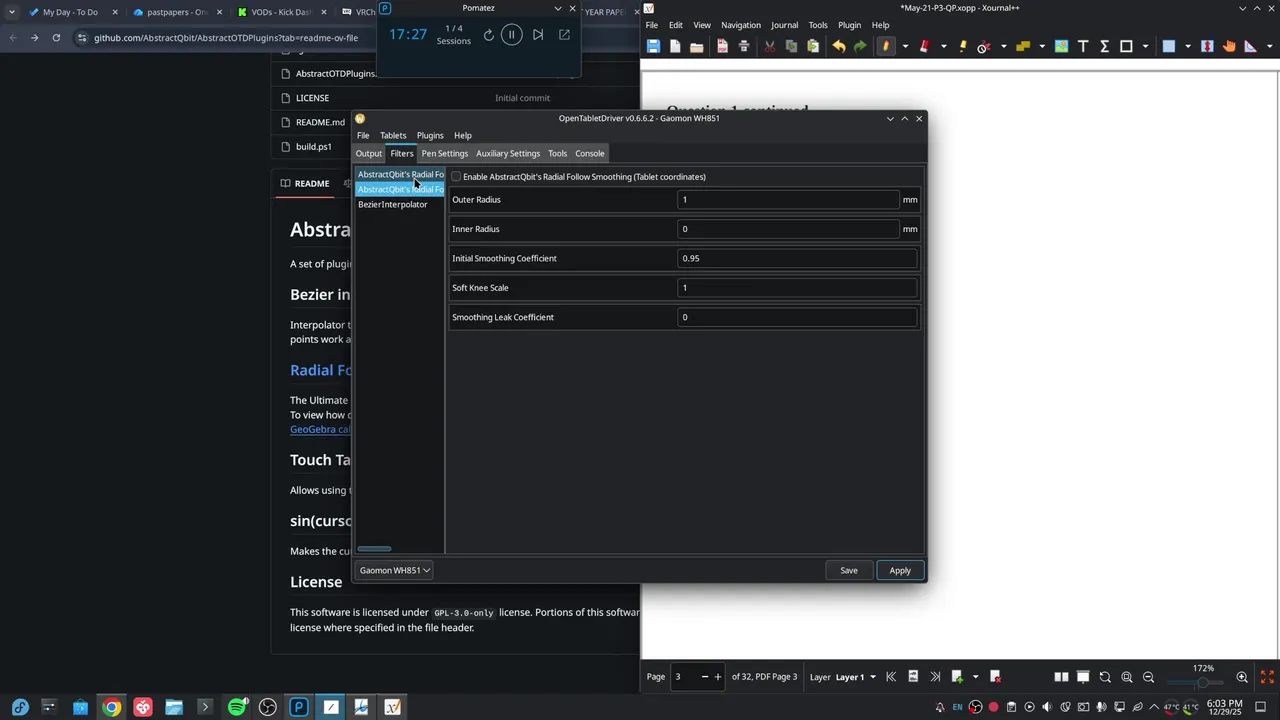Screen dimensions: 1280x720
Task: Skip to next Pomatez session
Action: (x=538, y=35)
